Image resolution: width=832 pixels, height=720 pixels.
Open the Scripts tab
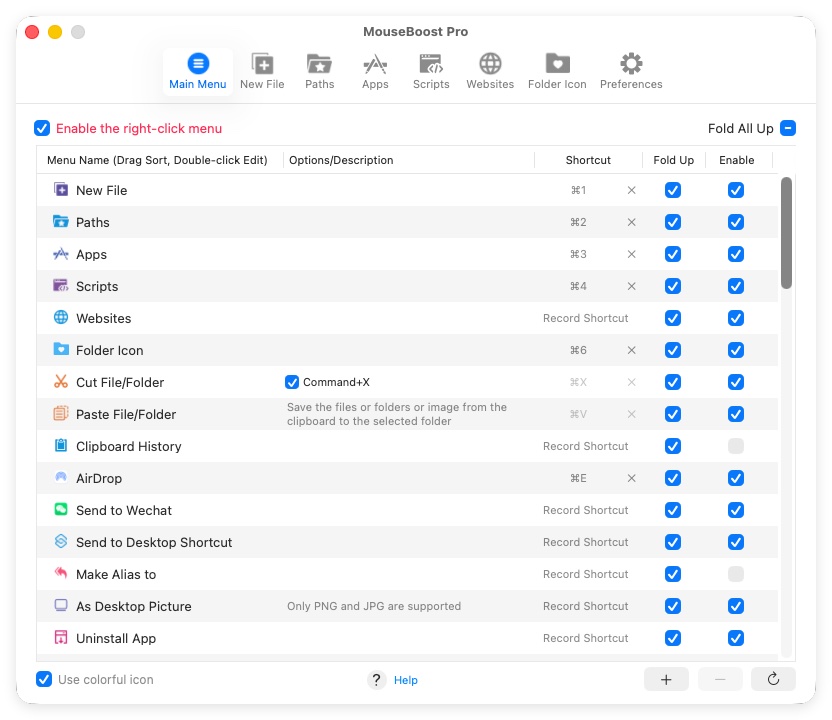point(431,72)
